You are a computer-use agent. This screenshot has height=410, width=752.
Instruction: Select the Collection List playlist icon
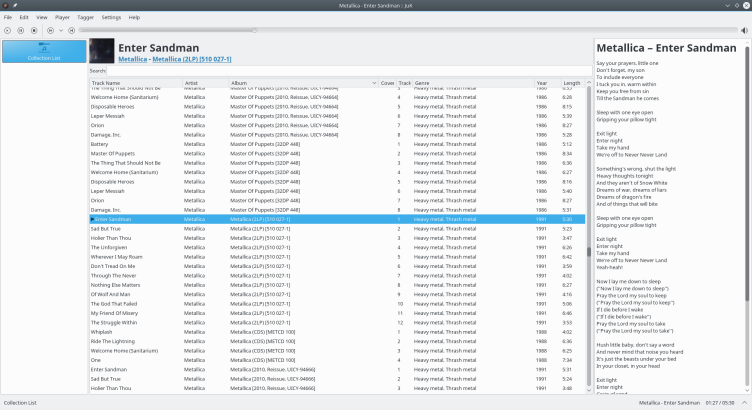pos(44,52)
